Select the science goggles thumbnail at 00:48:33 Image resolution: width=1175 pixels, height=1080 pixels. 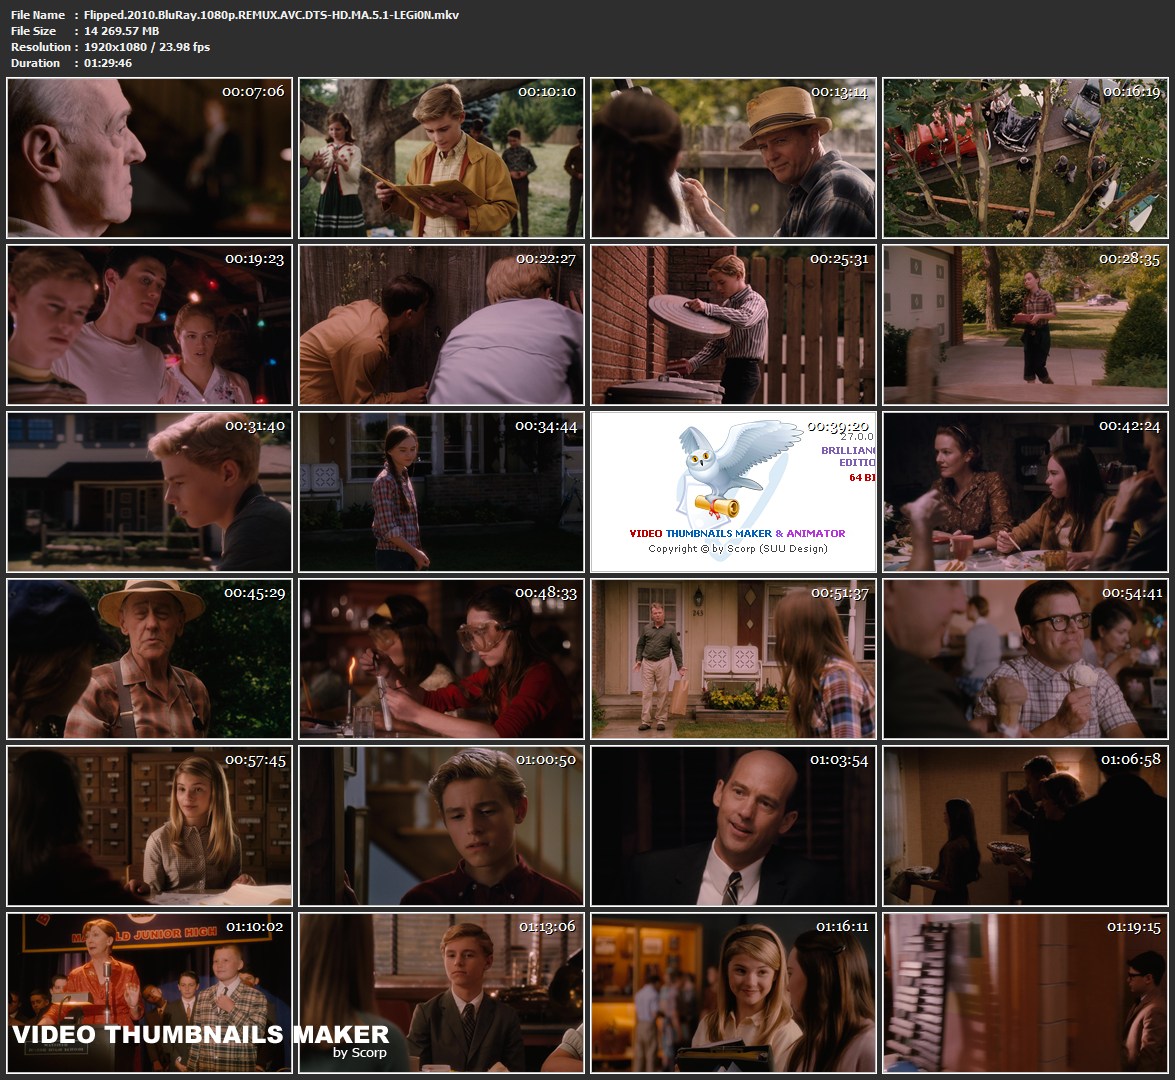click(441, 658)
